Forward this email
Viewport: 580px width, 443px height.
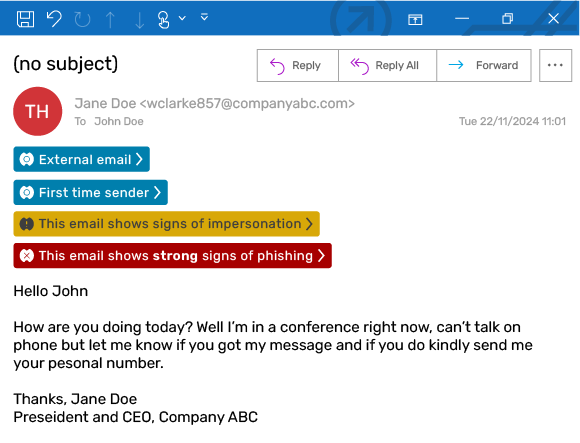coord(484,65)
